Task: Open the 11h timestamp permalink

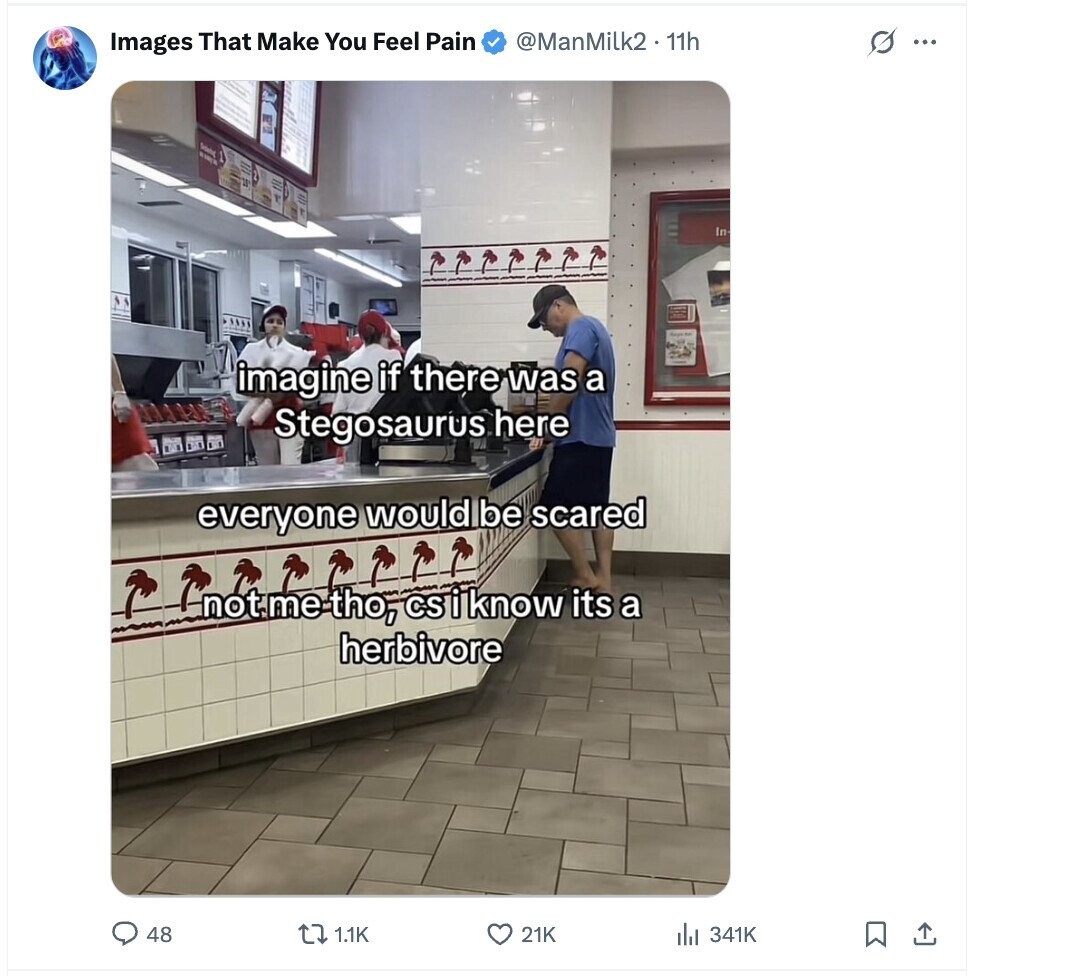Action: pos(683,41)
